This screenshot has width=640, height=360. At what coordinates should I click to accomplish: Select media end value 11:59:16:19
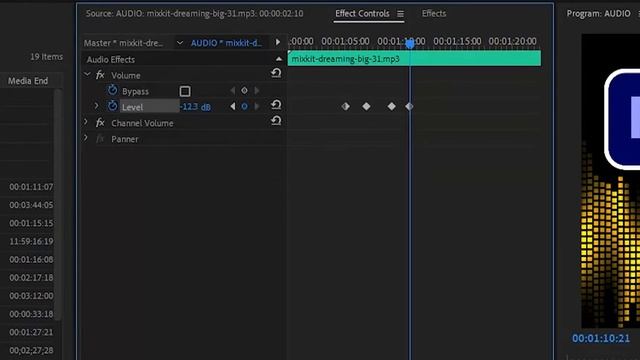pyautogui.click(x=31, y=241)
